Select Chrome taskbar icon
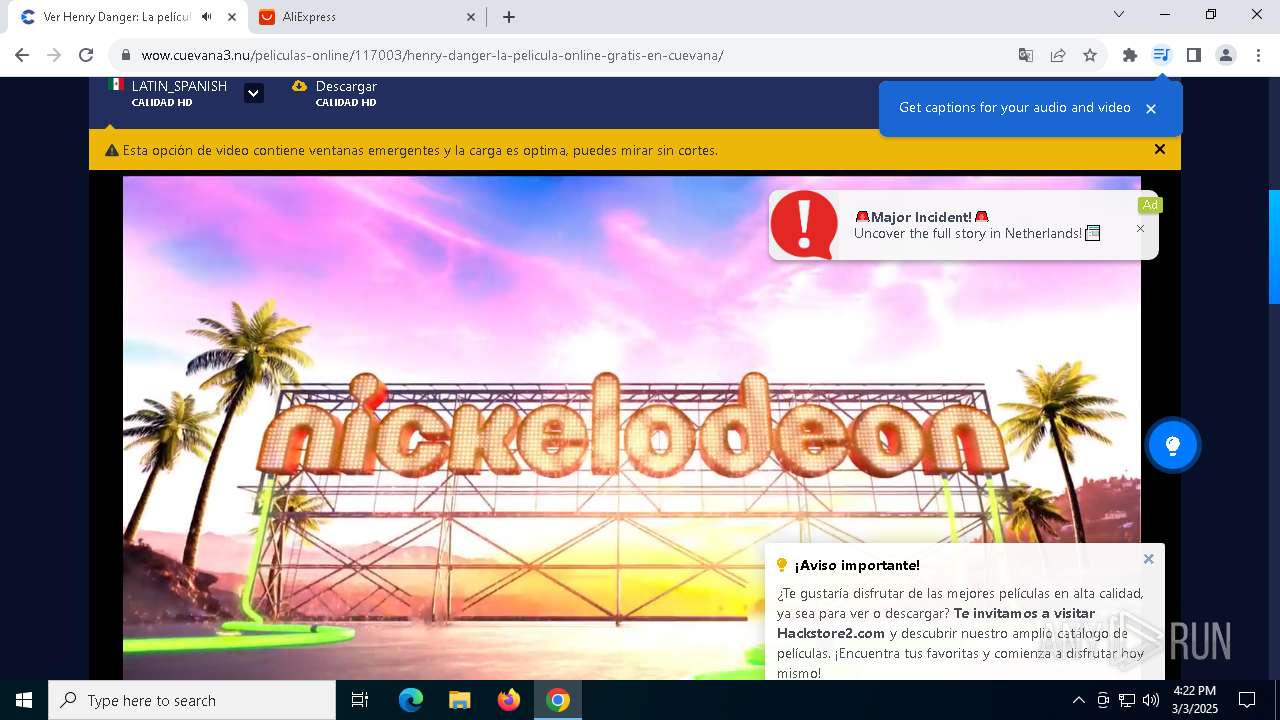 558,700
